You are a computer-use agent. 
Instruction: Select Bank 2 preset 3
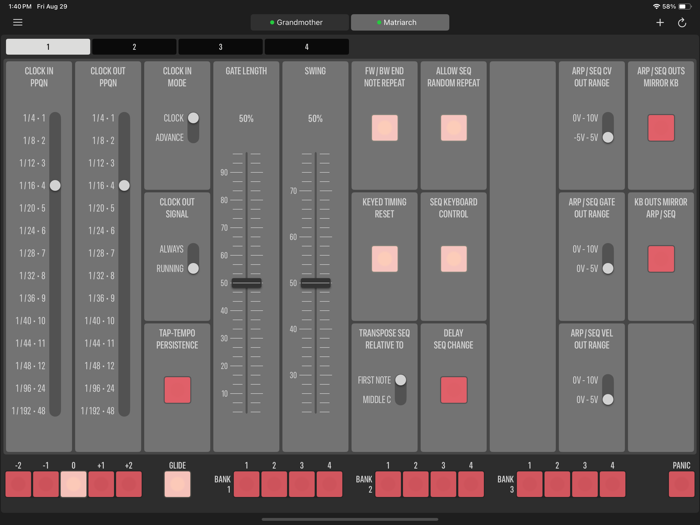point(443,484)
